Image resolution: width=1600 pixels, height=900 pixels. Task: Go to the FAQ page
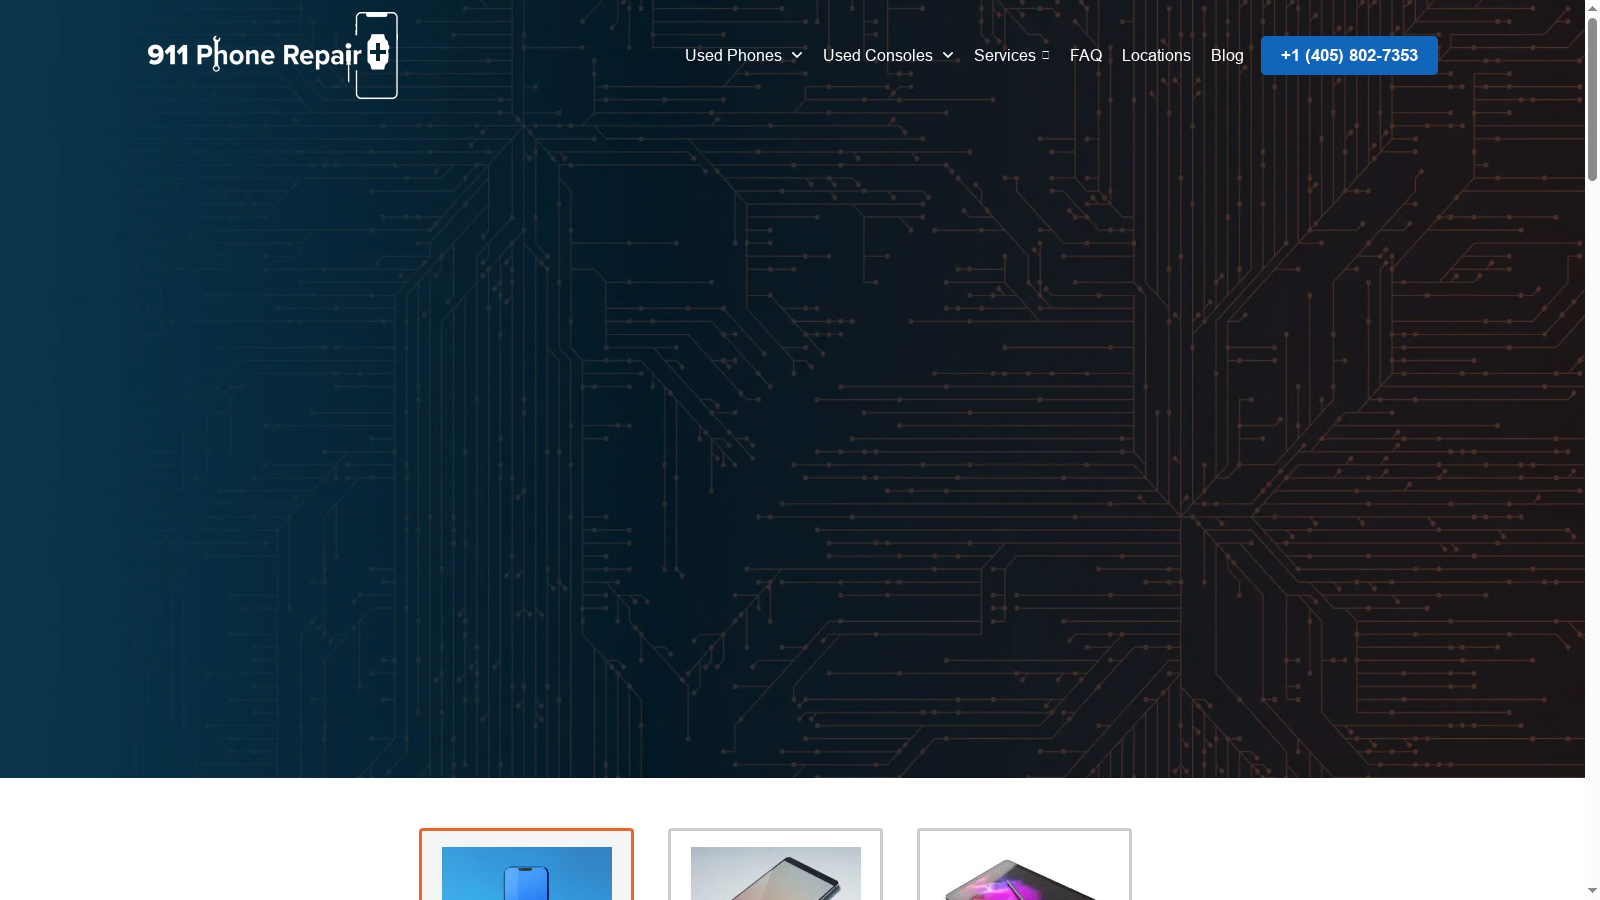(x=1086, y=56)
